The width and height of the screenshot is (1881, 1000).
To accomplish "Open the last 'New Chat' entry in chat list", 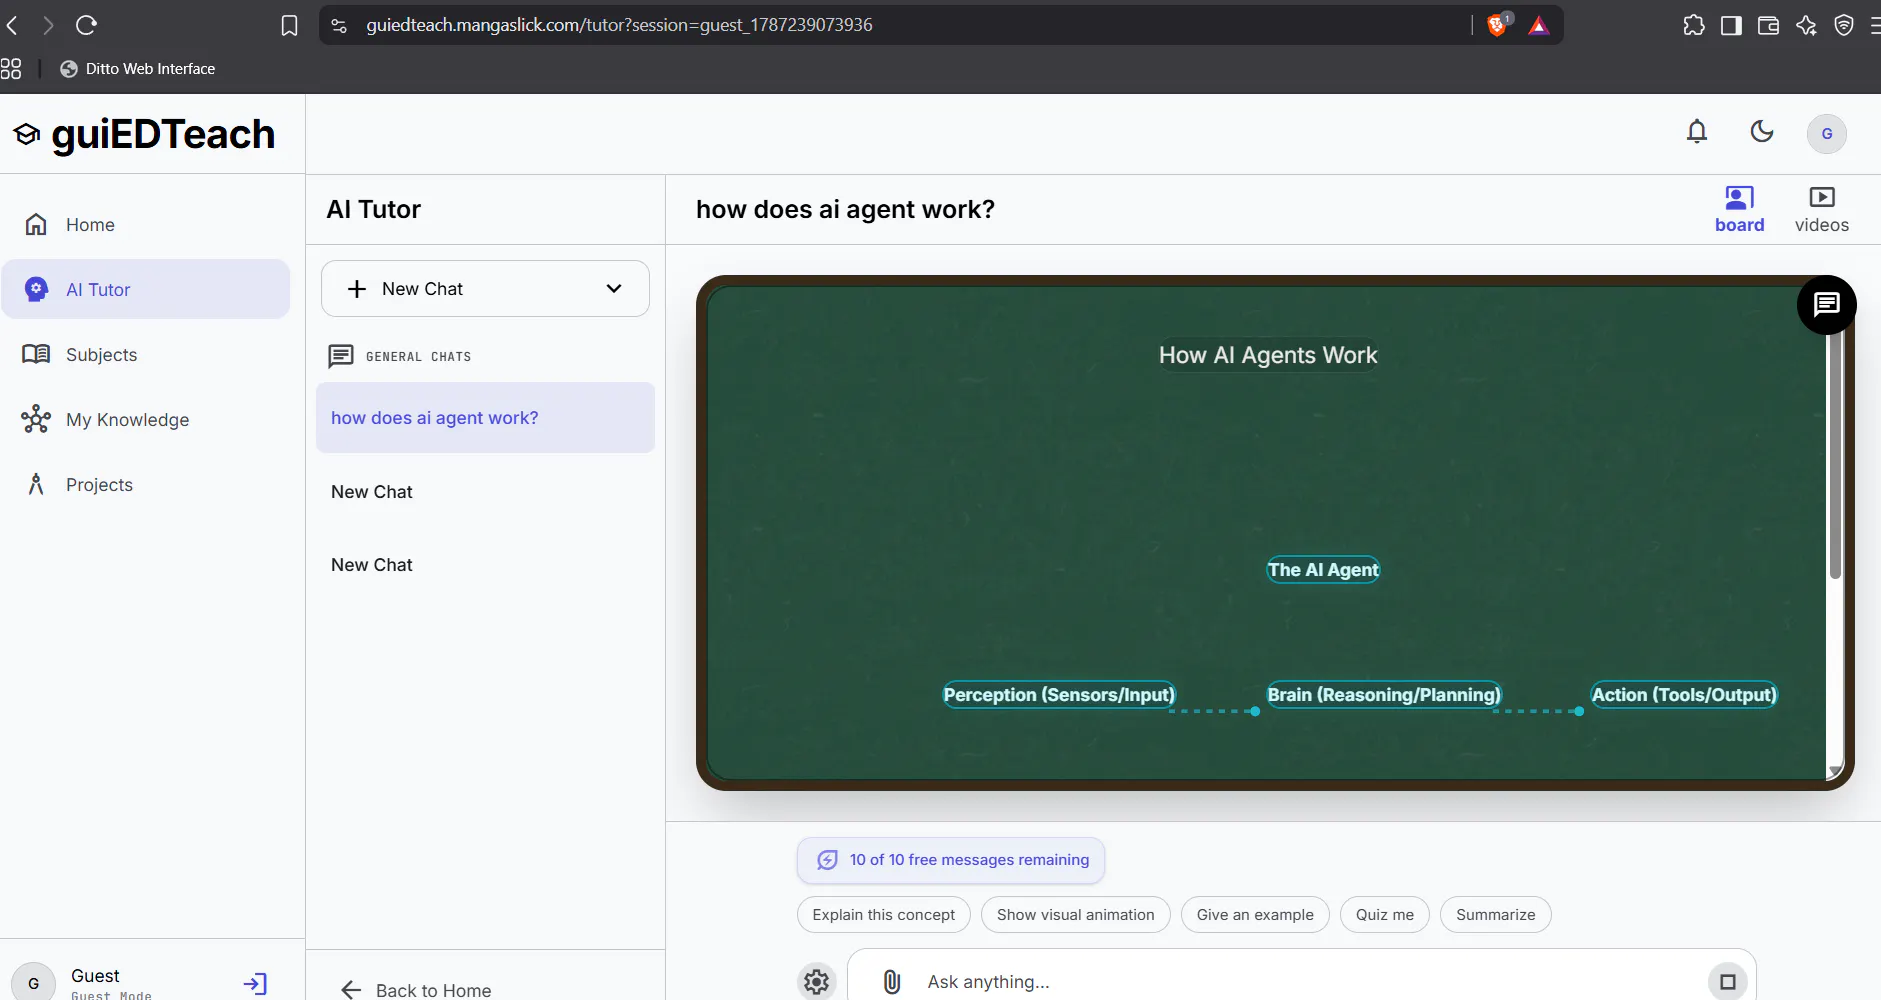I will click(x=485, y=565).
